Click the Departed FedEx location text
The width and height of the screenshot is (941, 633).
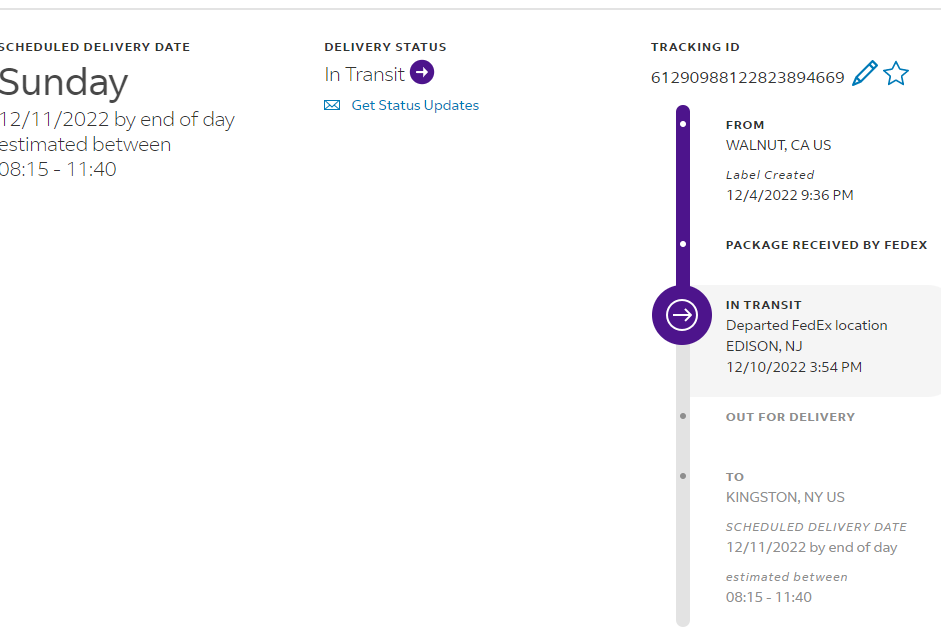(806, 325)
